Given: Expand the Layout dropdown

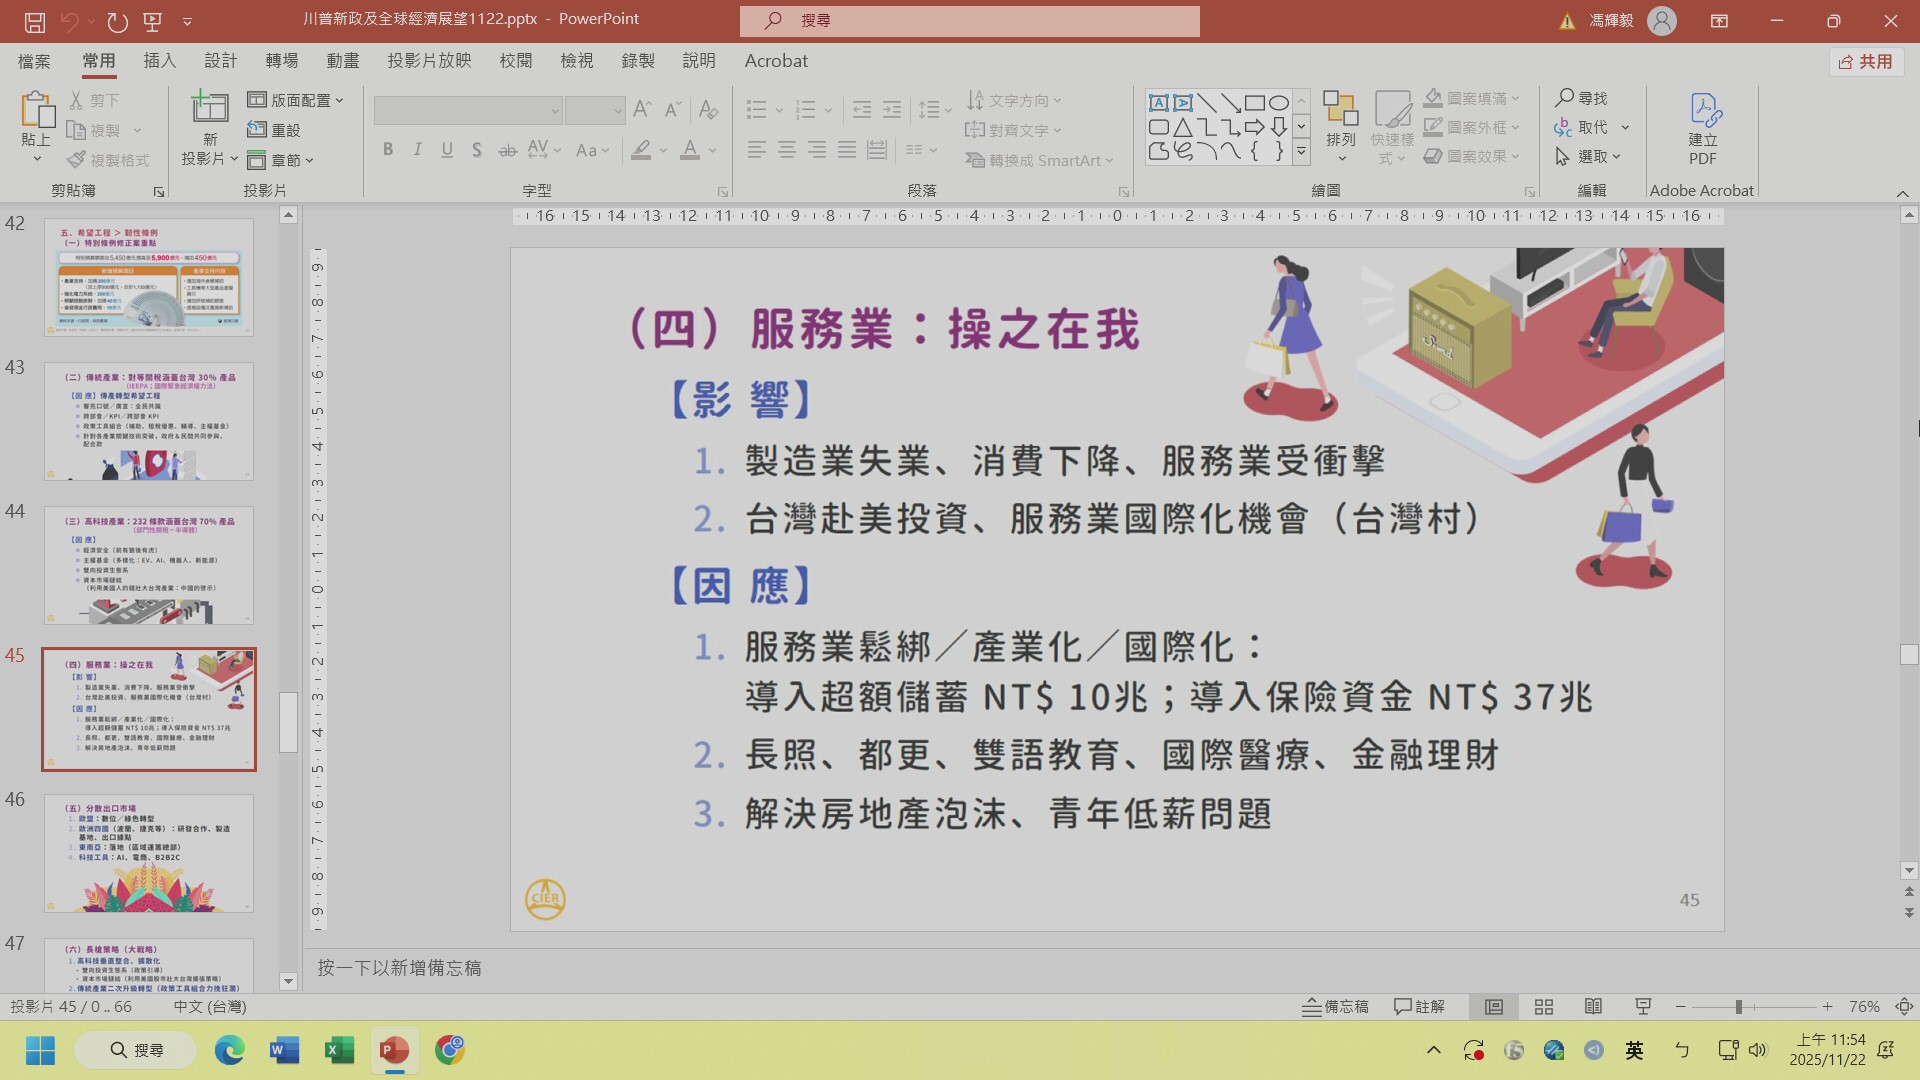Looking at the screenshot, I should point(296,100).
